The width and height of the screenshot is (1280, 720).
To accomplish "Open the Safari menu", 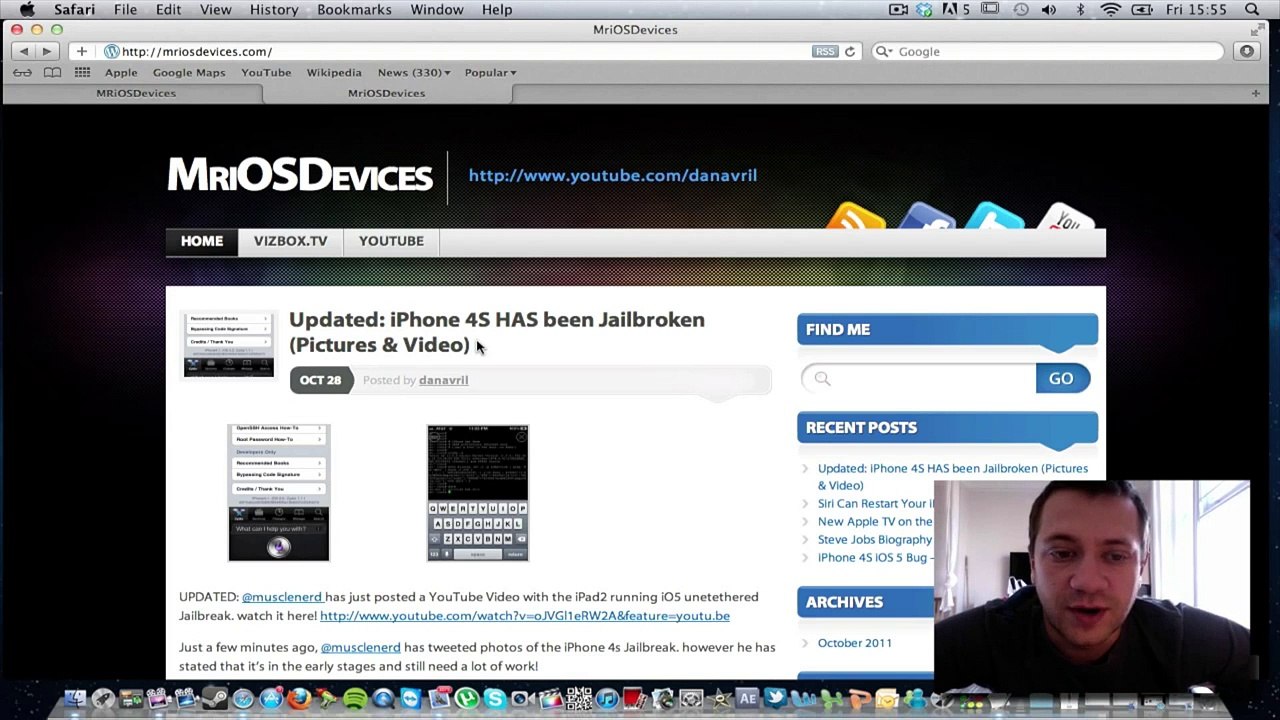I will (74, 10).
